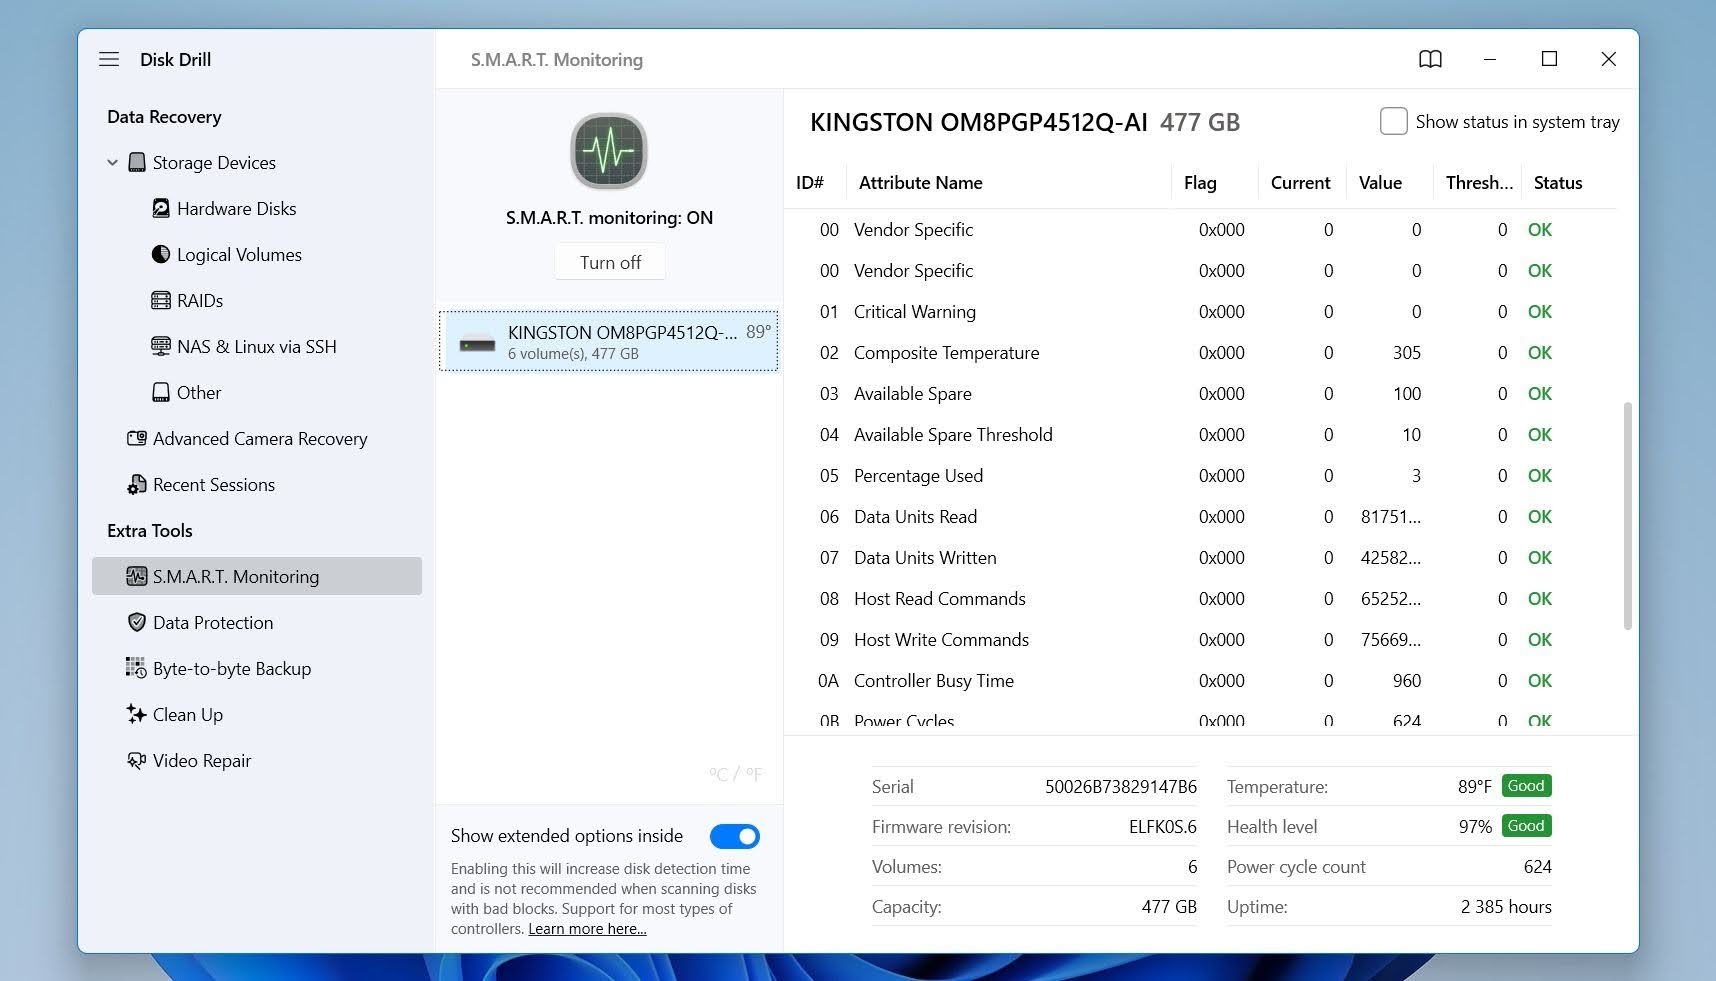The width and height of the screenshot is (1716, 981).
Task: Click the attribute table vertical scrollbar
Action: point(1627,516)
